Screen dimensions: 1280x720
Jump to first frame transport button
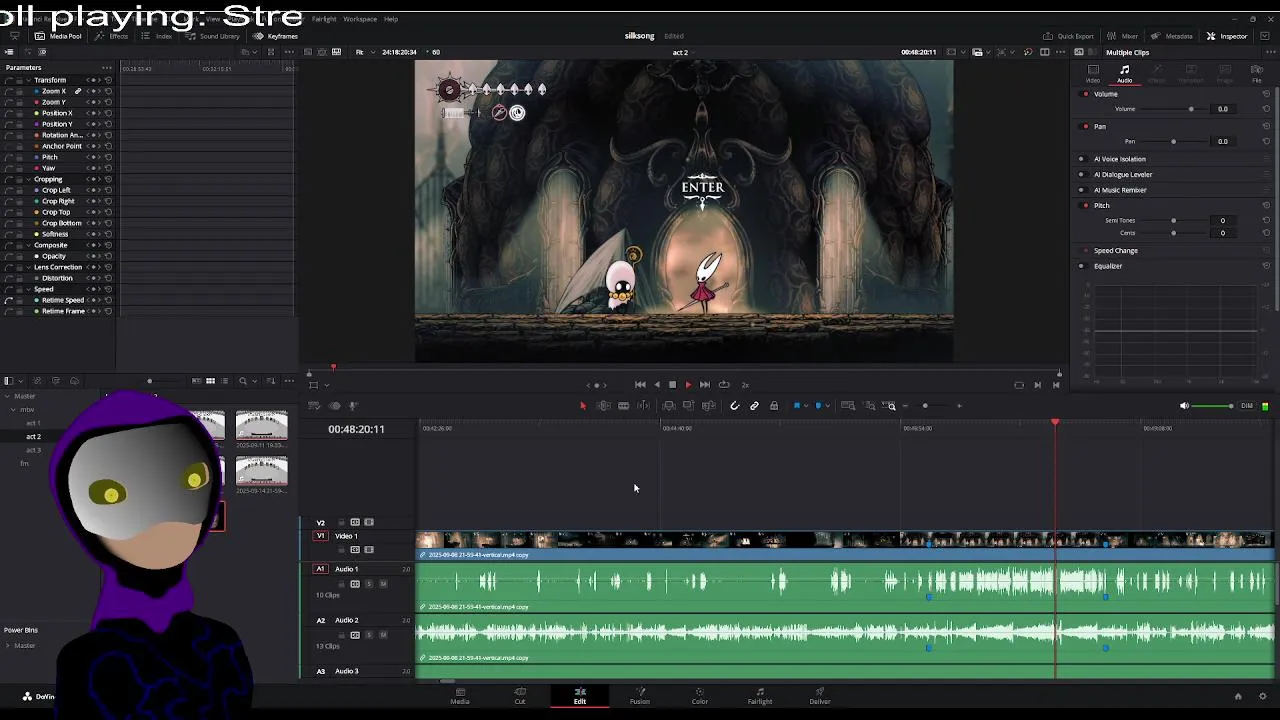640,385
